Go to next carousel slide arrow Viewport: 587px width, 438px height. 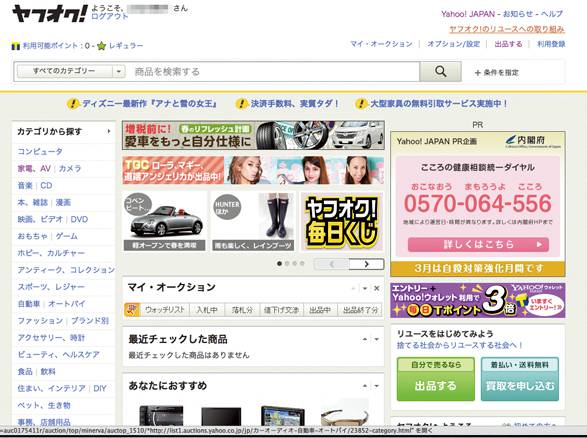click(367, 264)
